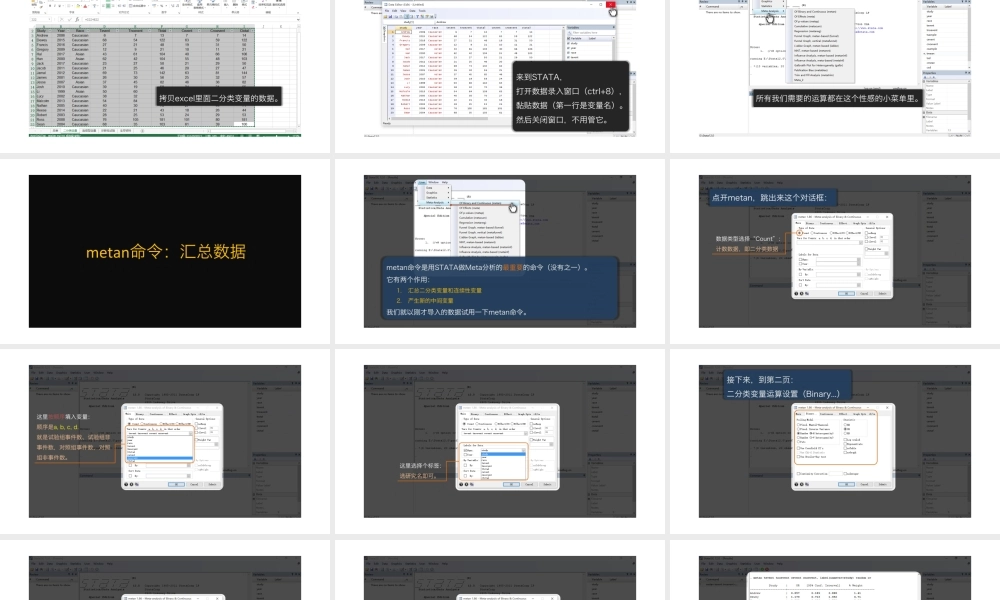
Task: Select the Count radio button in metan dialog
Action: click(x=799, y=233)
